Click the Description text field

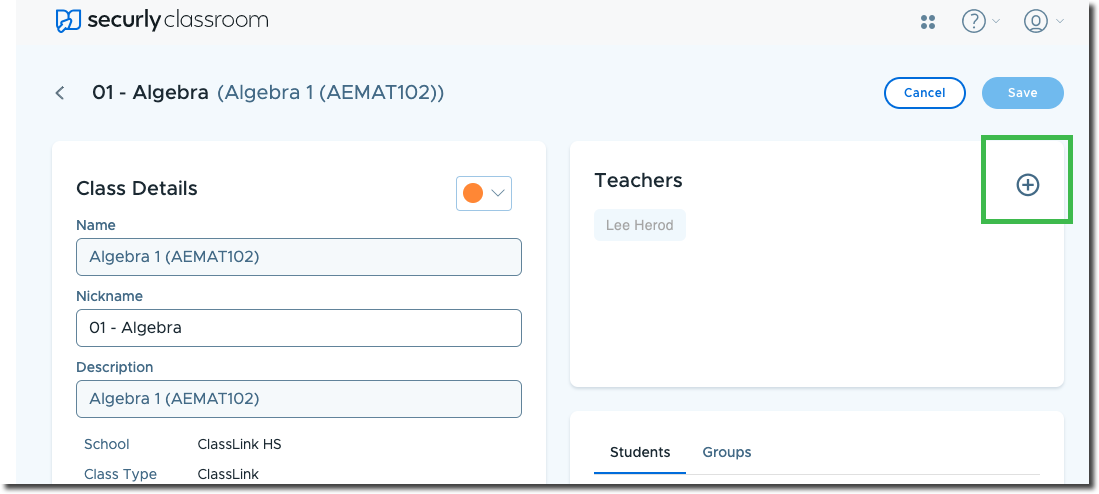coord(298,399)
